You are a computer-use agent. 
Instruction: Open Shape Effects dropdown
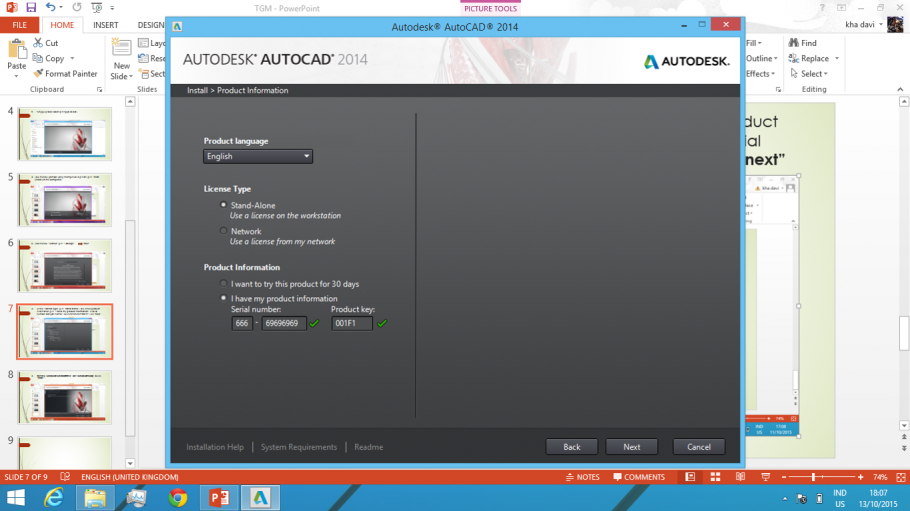pyautogui.click(x=760, y=74)
